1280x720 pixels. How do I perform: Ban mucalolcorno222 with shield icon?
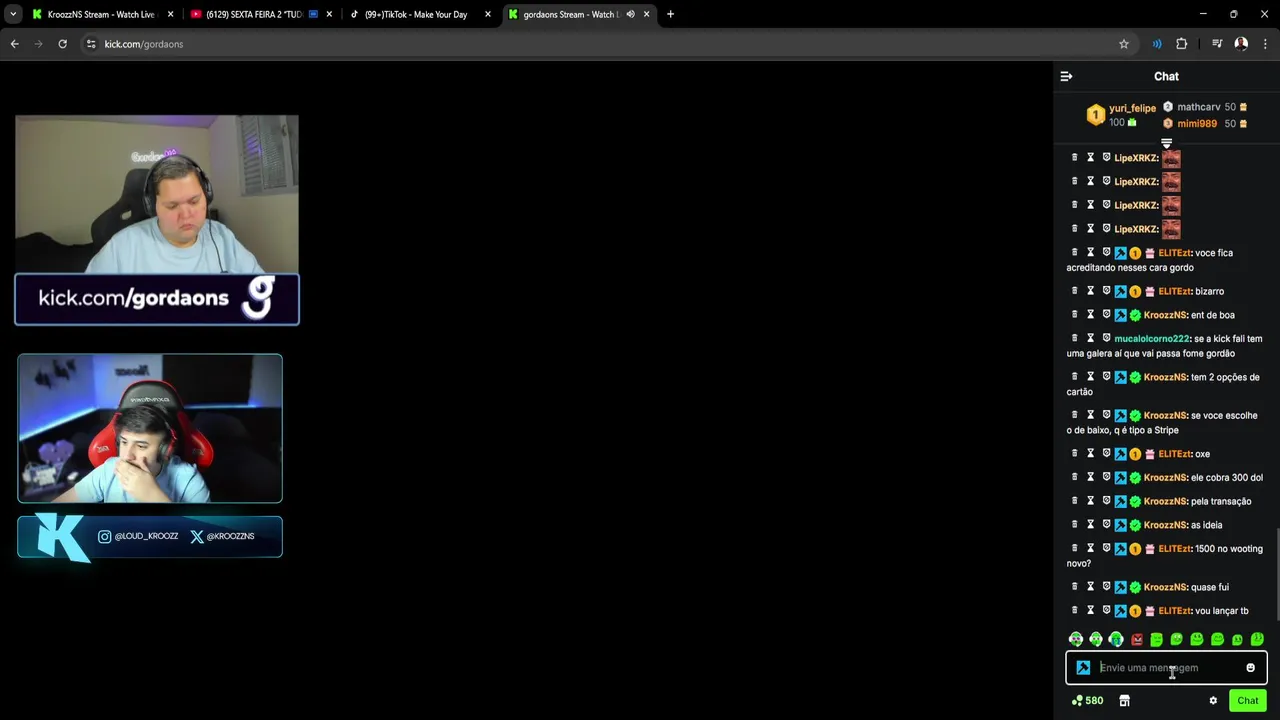(1106, 338)
